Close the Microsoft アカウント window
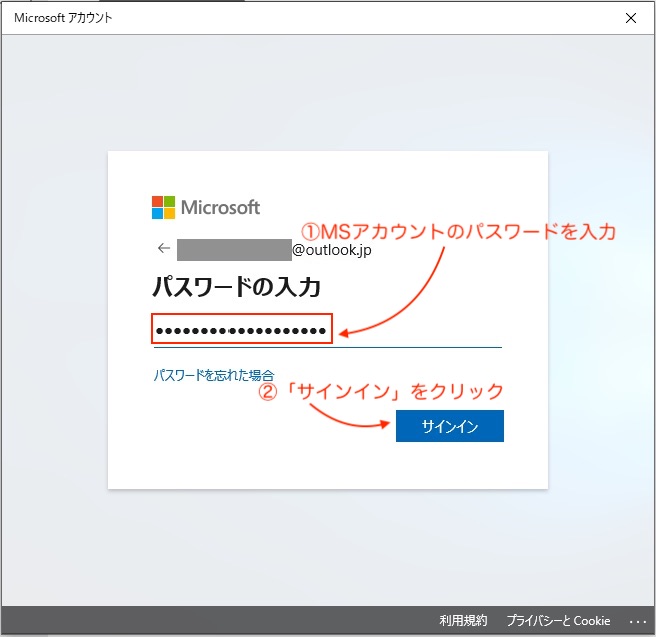Screen dimensions: 656x637 [x=631, y=18]
